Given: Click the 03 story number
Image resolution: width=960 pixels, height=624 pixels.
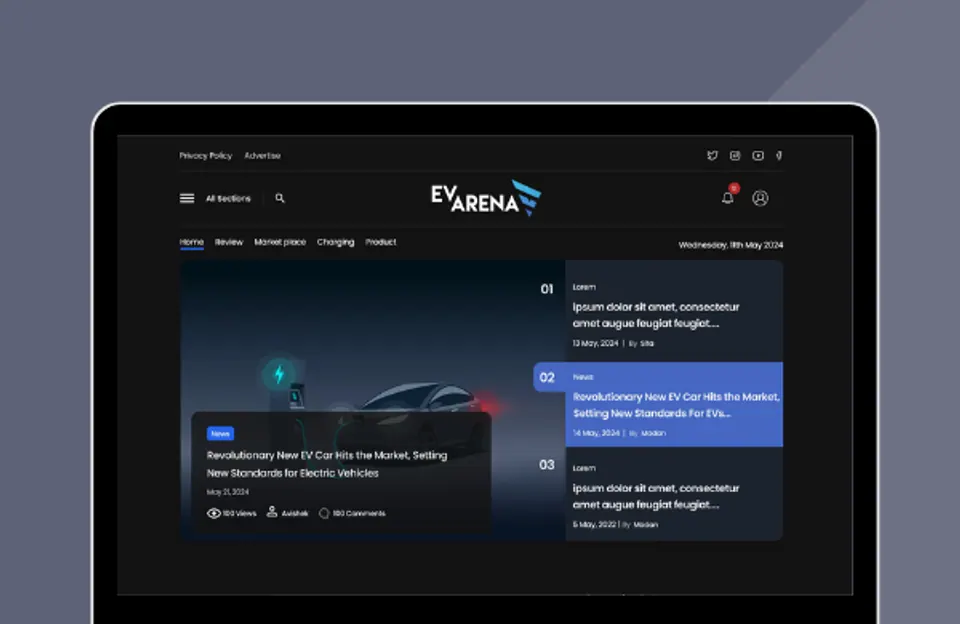Looking at the screenshot, I should (x=547, y=465).
